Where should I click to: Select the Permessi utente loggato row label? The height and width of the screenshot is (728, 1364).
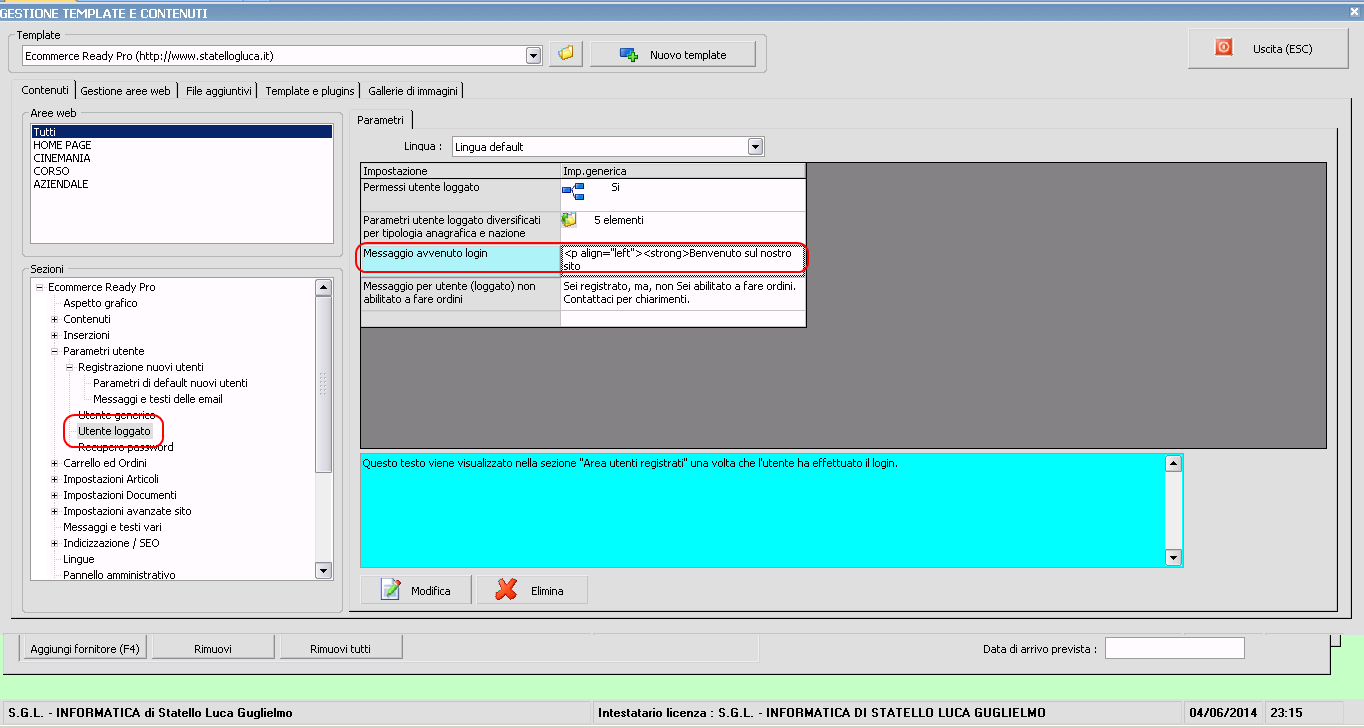pos(460,195)
